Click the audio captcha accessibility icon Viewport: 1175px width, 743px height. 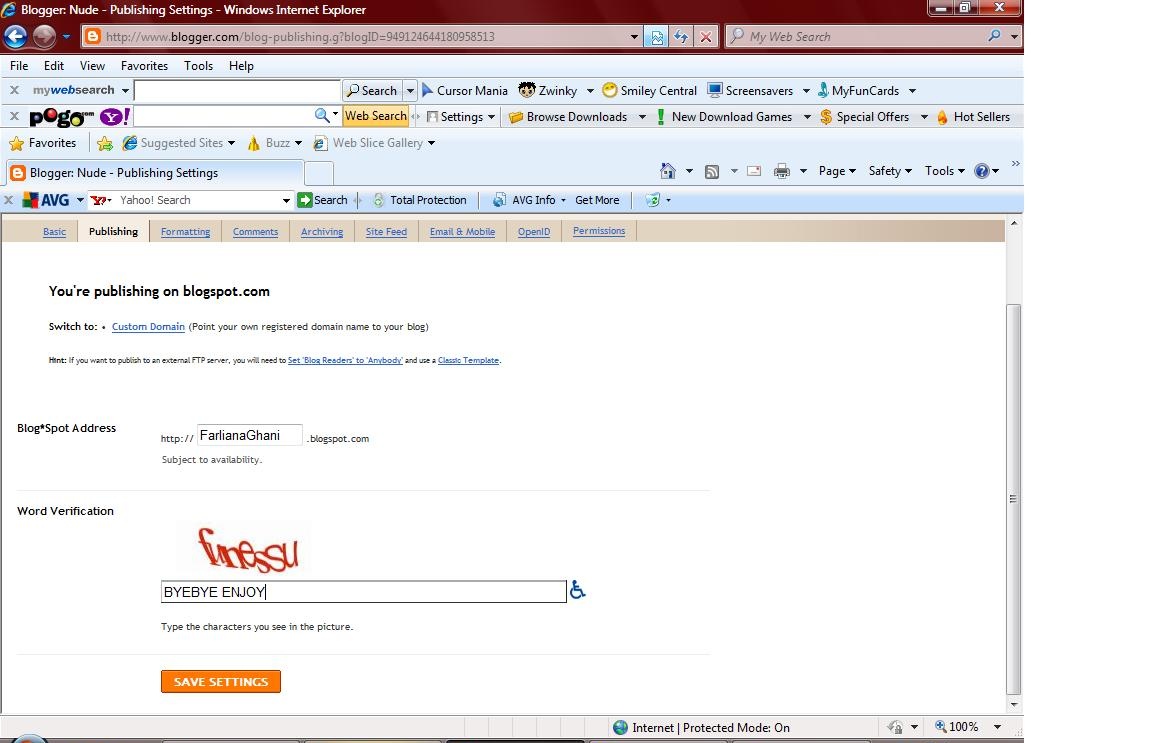(577, 590)
